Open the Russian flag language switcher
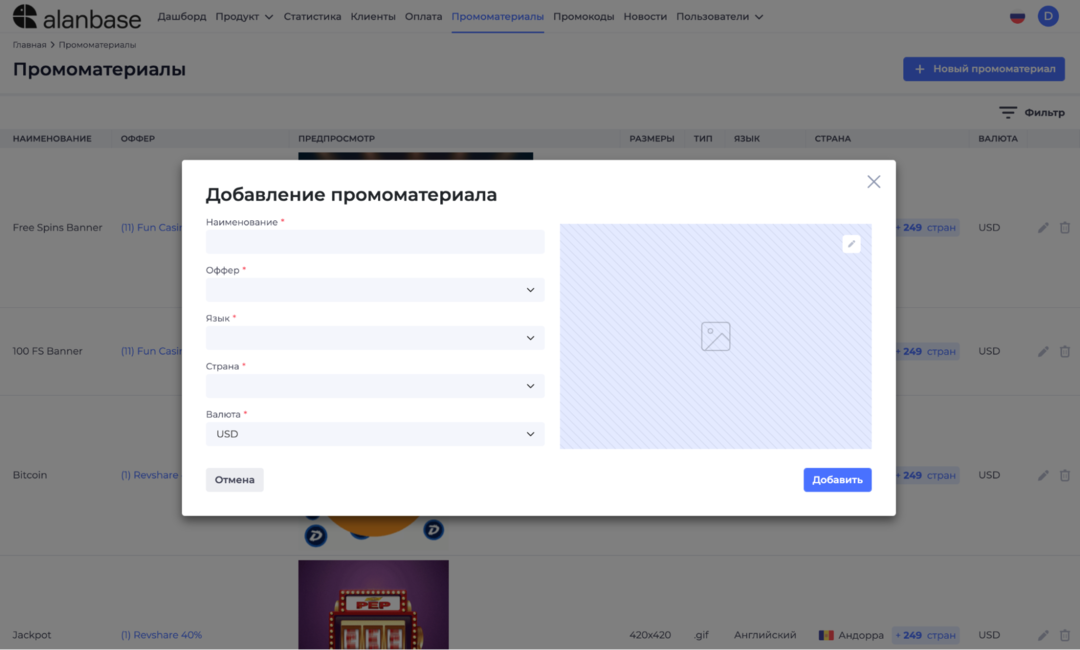 point(1017,15)
